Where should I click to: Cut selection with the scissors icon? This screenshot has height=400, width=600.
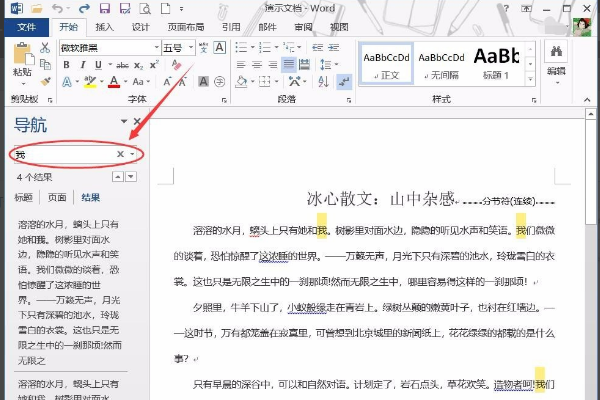[x=45, y=47]
